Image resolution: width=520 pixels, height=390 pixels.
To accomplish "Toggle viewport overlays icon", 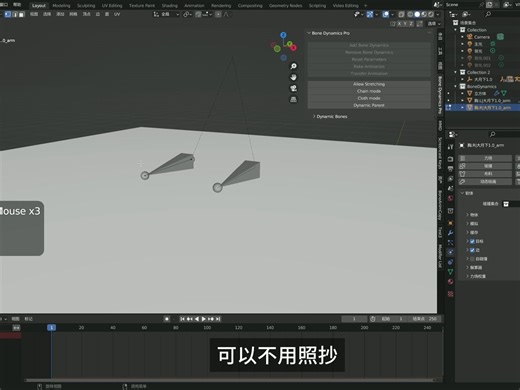I will click(x=386, y=14).
